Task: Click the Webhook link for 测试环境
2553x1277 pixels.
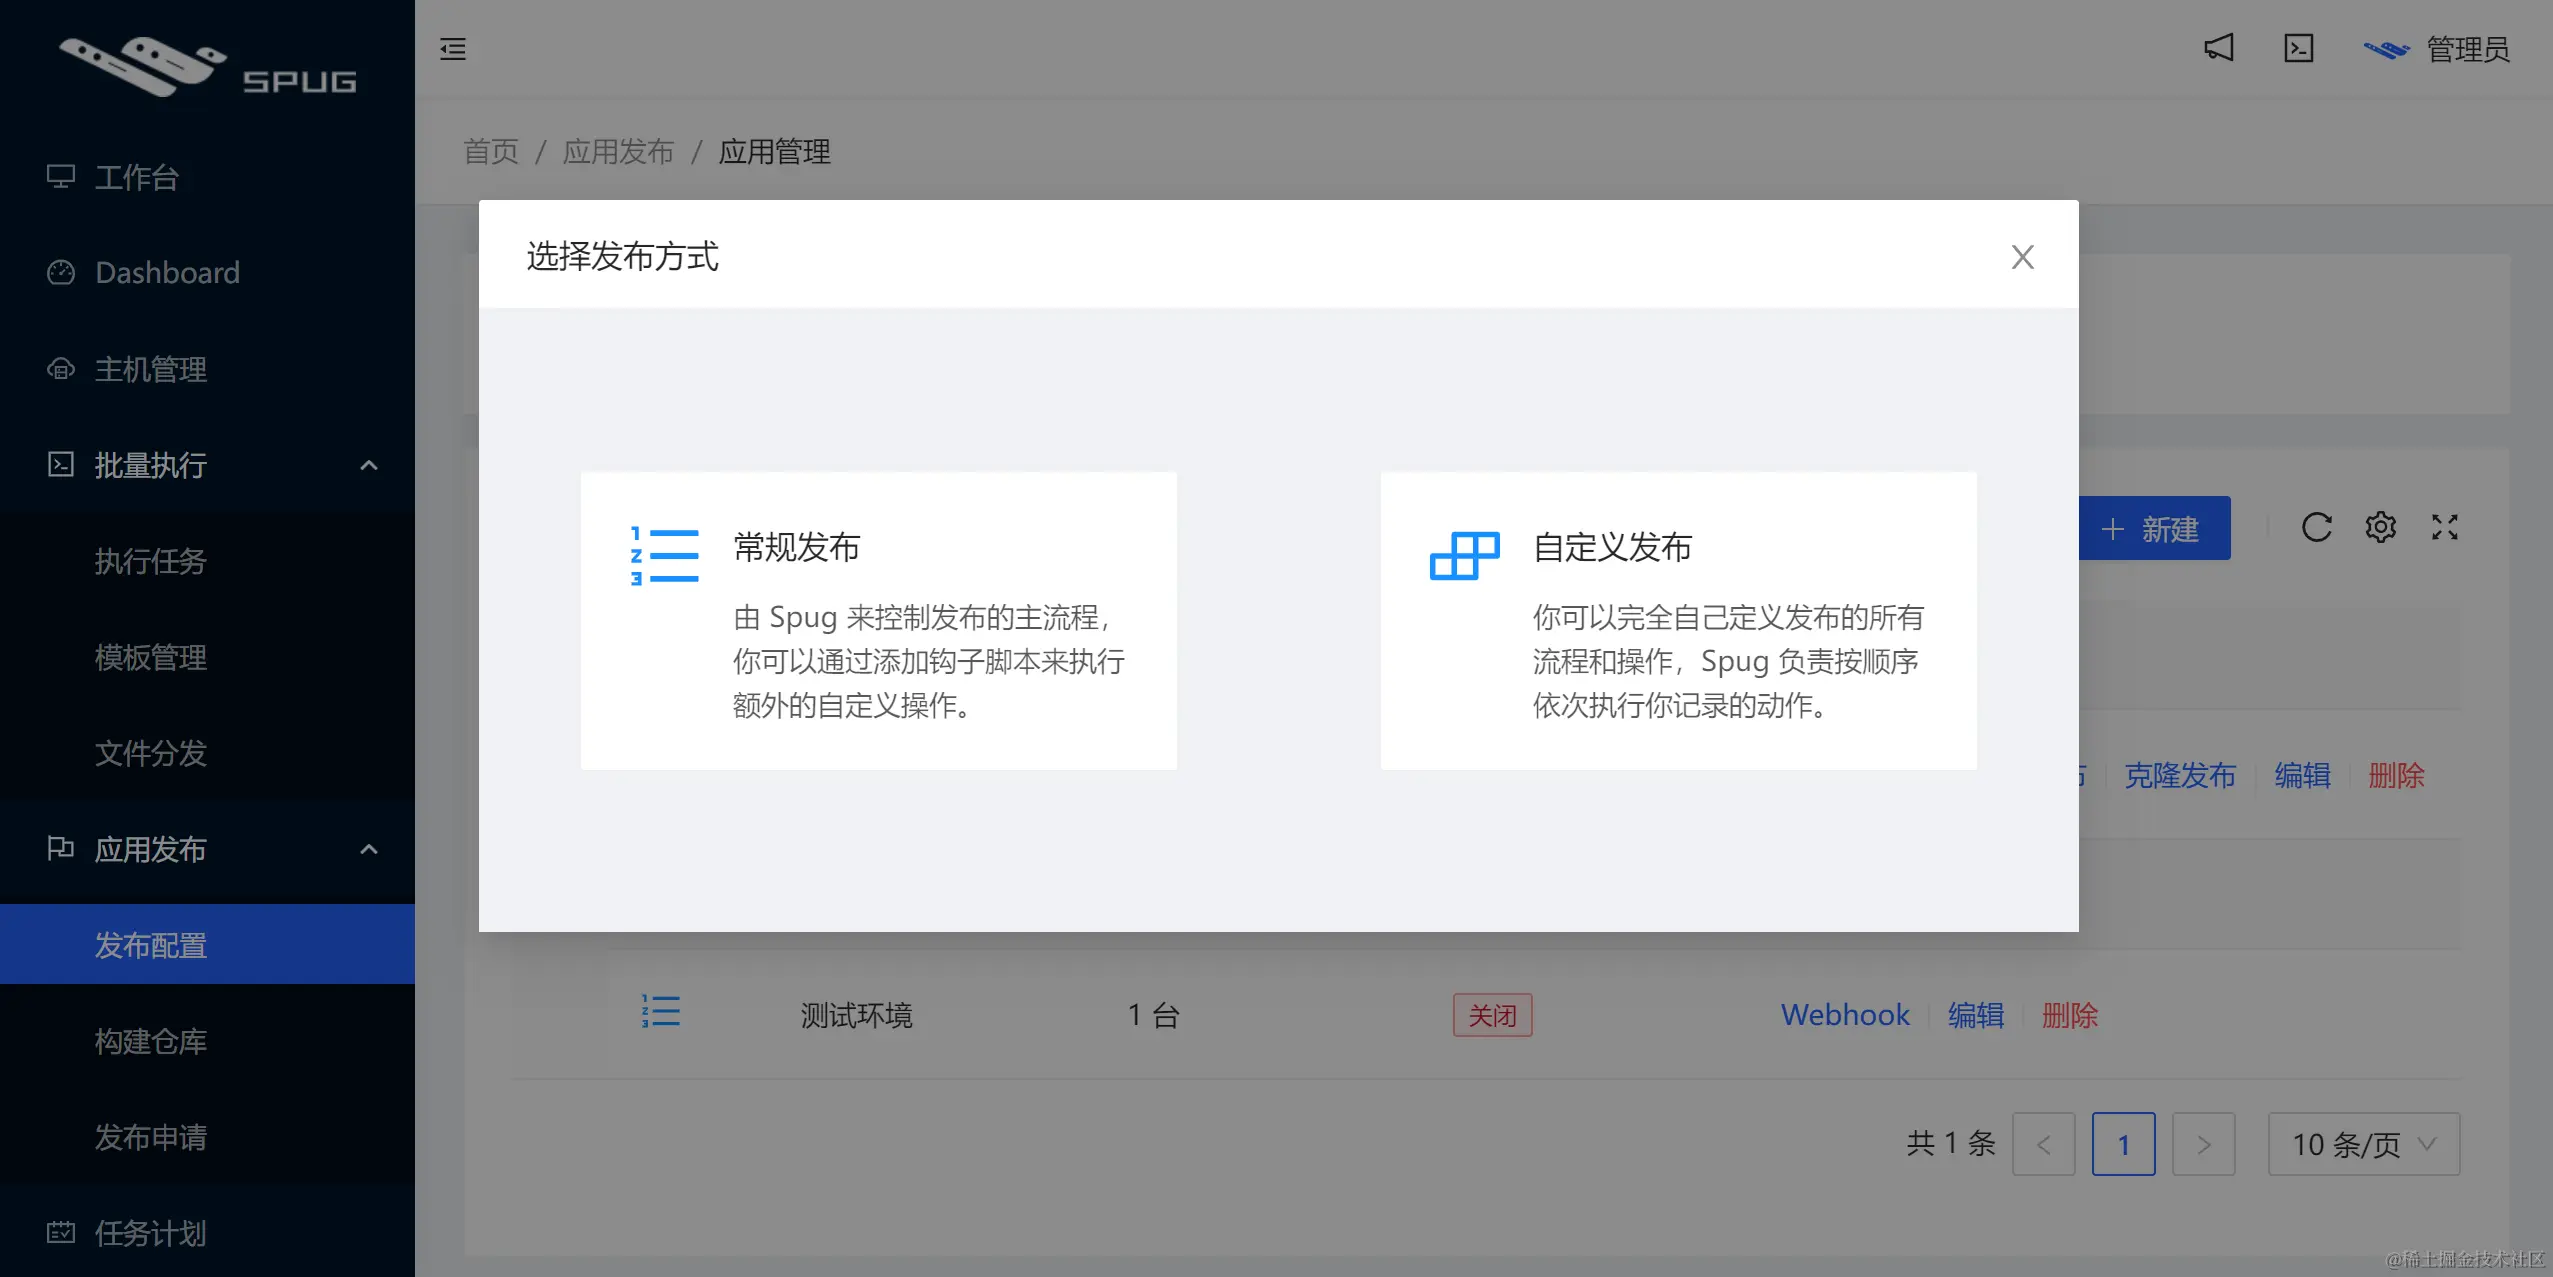Action: click(1844, 1015)
